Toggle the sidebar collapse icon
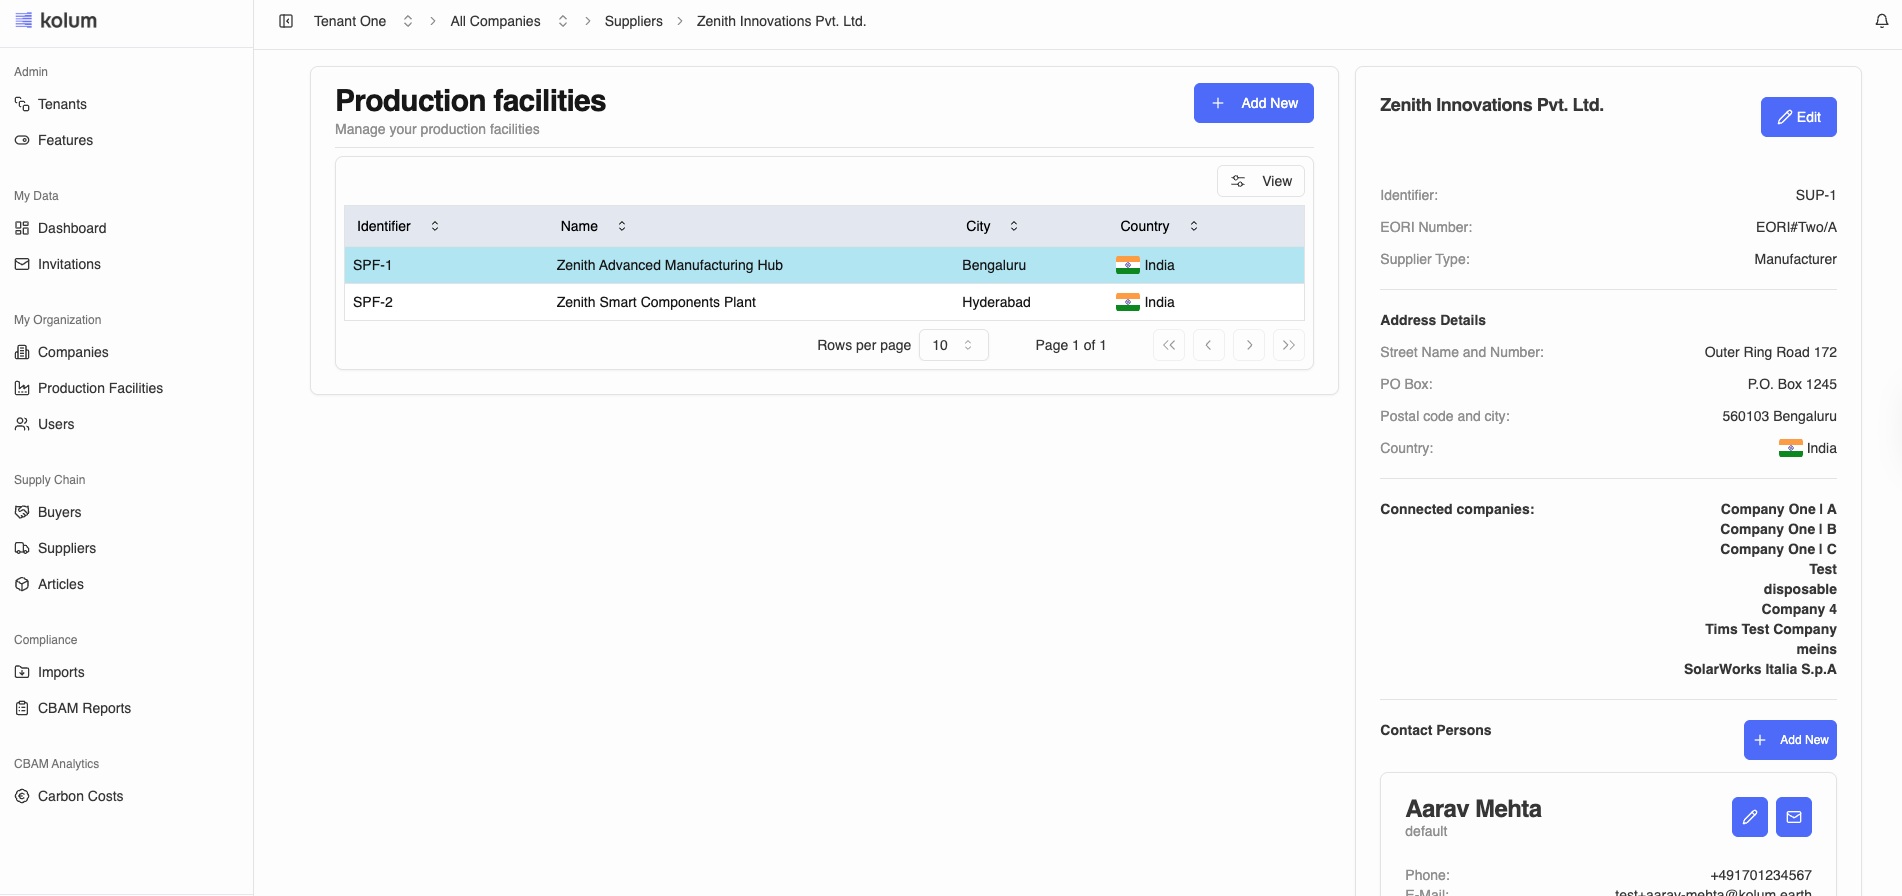The width and height of the screenshot is (1902, 896). coord(286,21)
